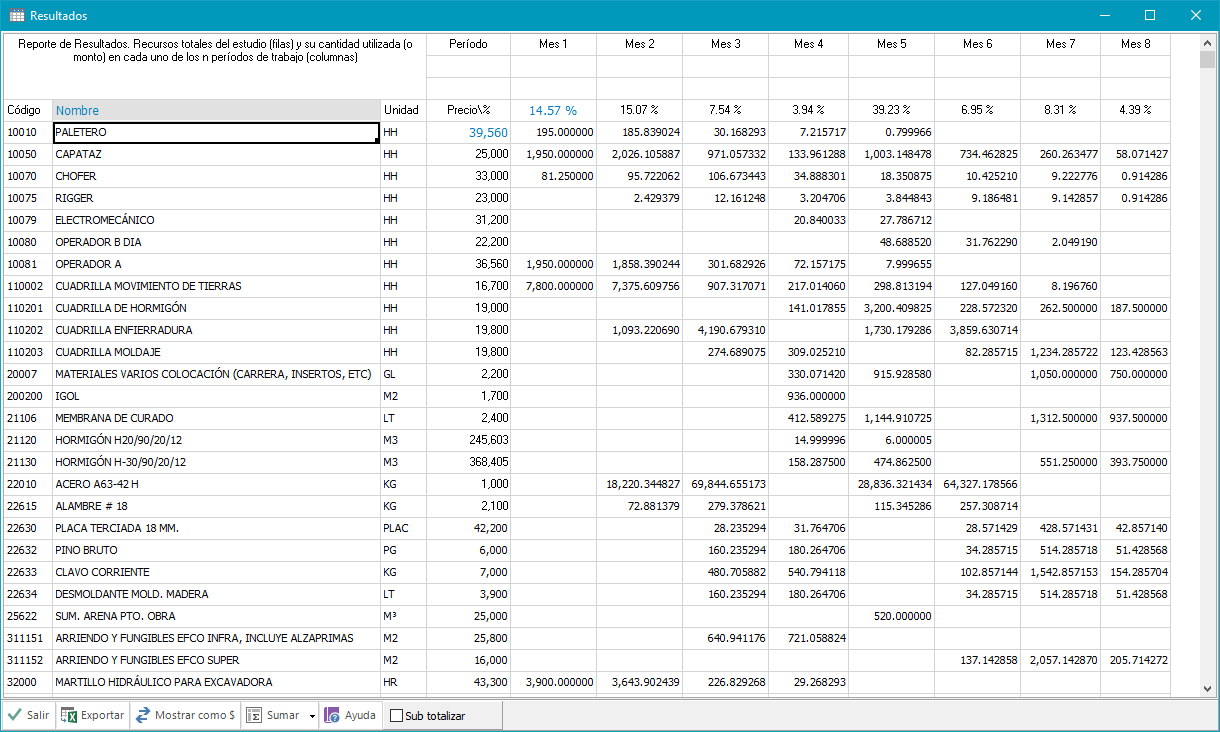Select the Mes 1 column header
This screenshot has width=1220, height=732.
553,44
